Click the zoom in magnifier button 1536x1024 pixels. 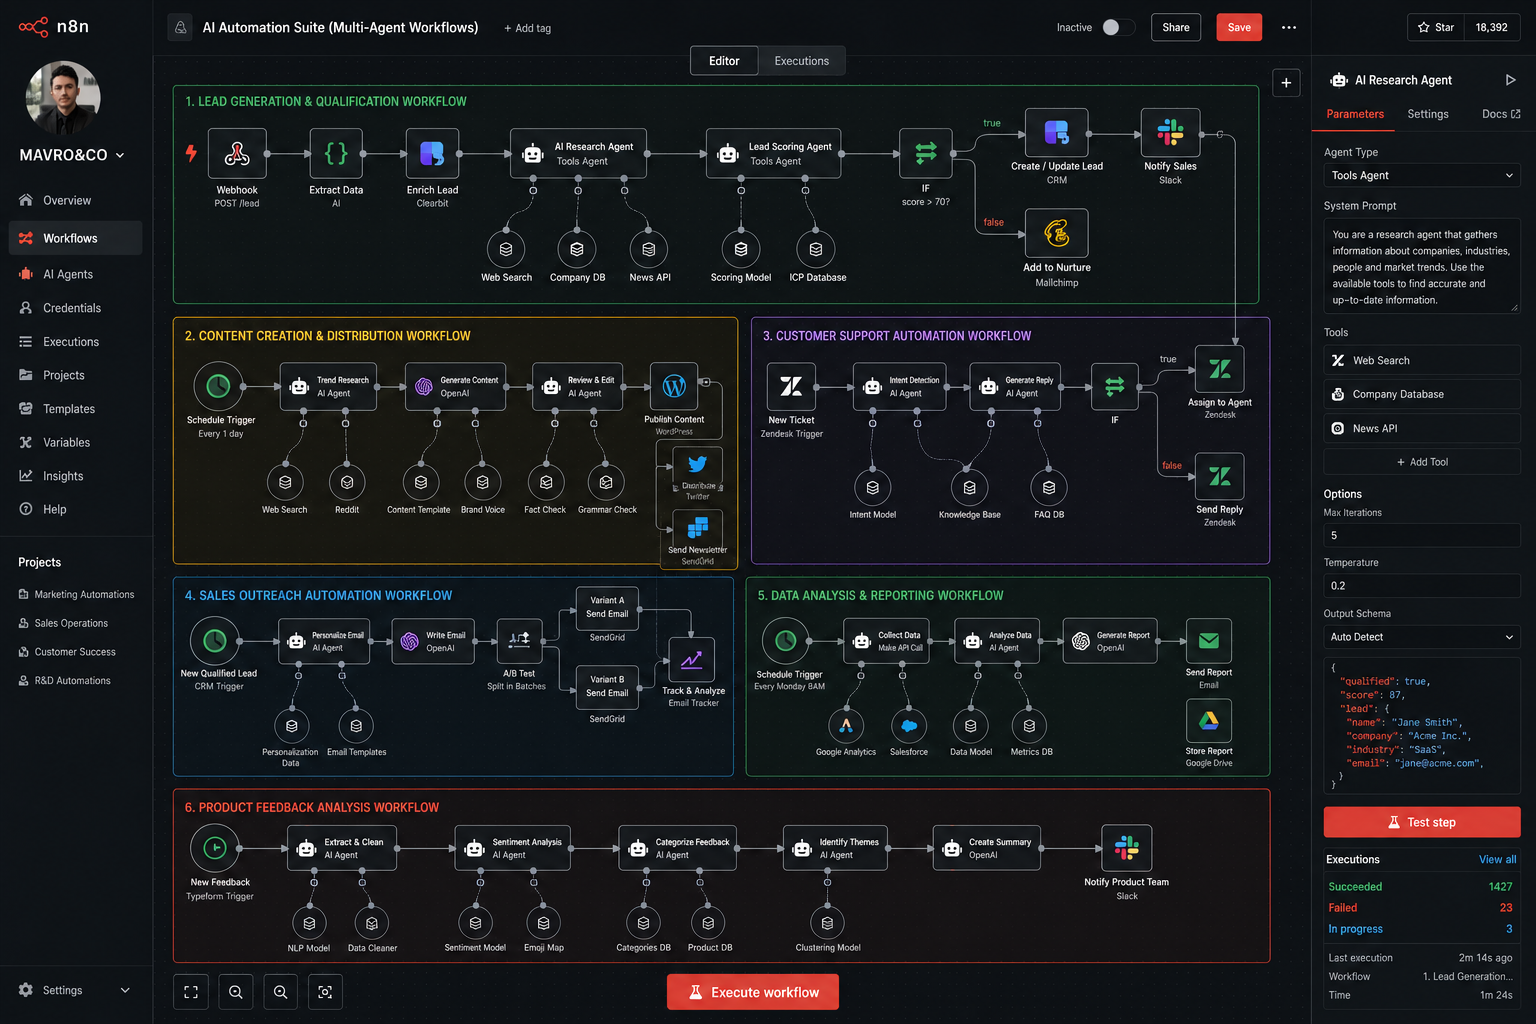click(236, 992)
